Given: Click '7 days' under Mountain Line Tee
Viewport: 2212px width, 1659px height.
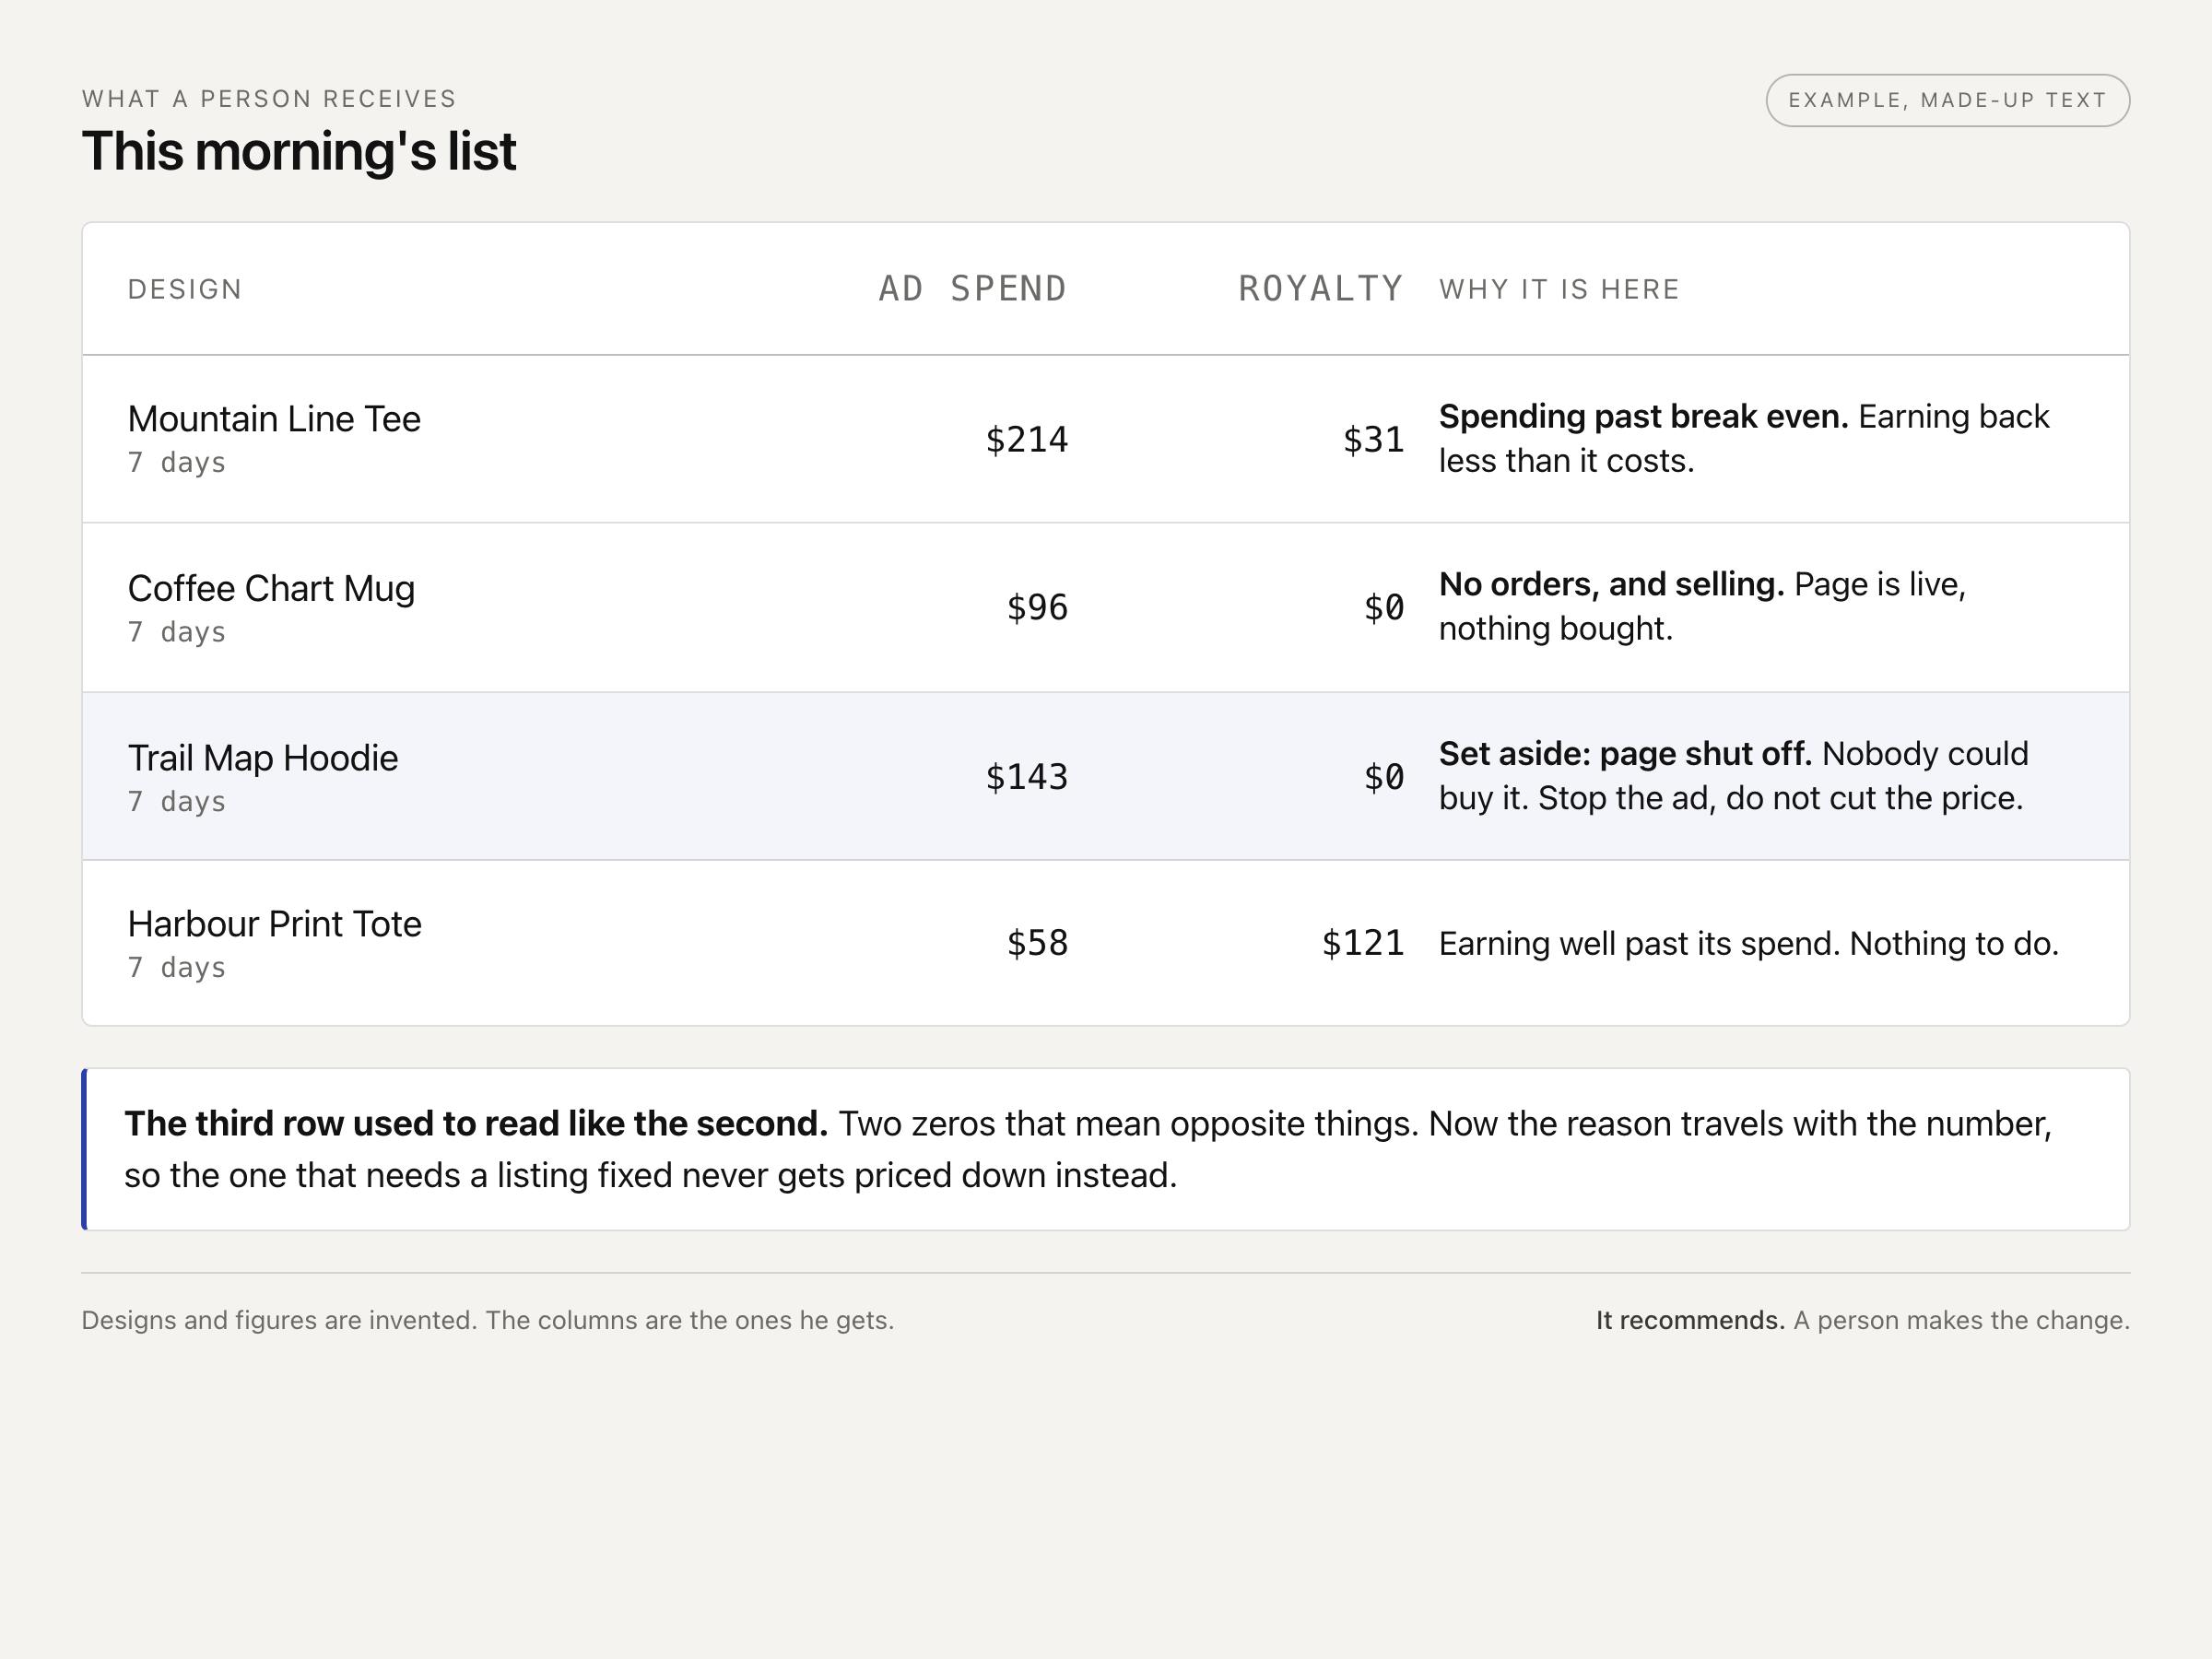Looking at the screenshot, I should tap(177, 463).
